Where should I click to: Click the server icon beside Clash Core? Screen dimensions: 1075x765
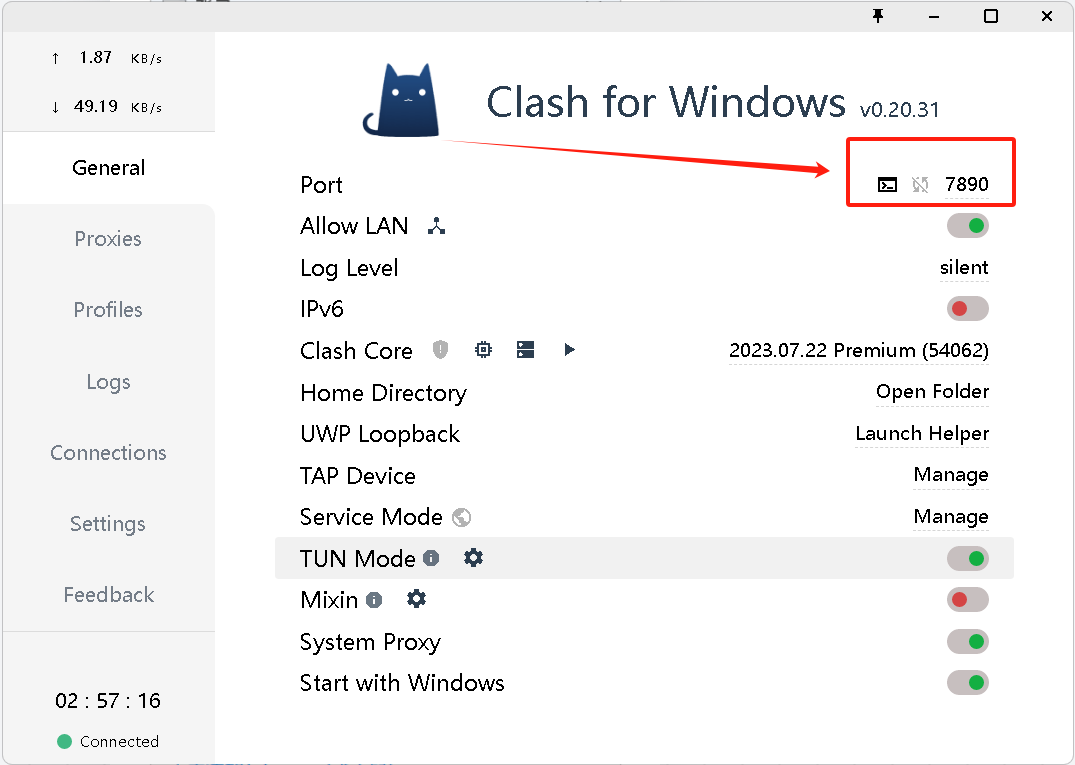click(x=525, y=350)
